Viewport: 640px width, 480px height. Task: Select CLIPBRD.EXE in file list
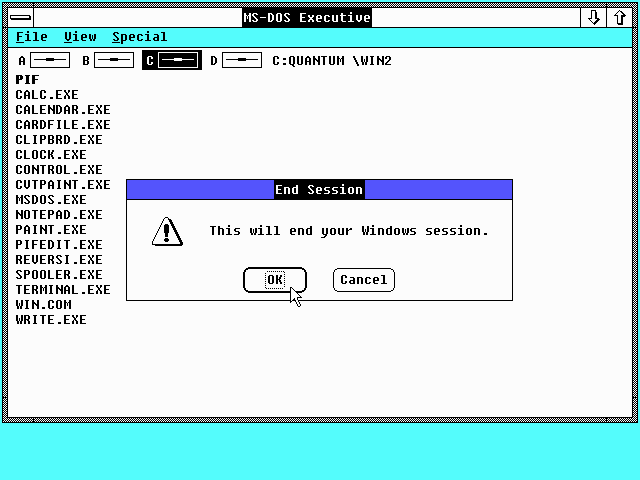click(x=58, y=140)
